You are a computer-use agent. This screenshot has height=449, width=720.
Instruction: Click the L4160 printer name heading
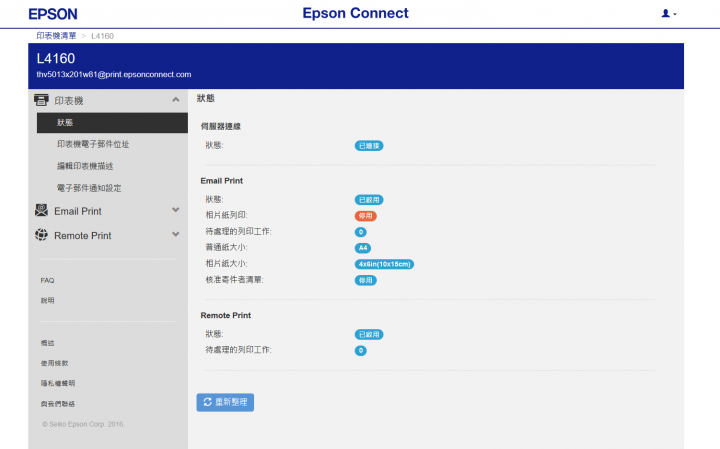[x=56, y=58]
